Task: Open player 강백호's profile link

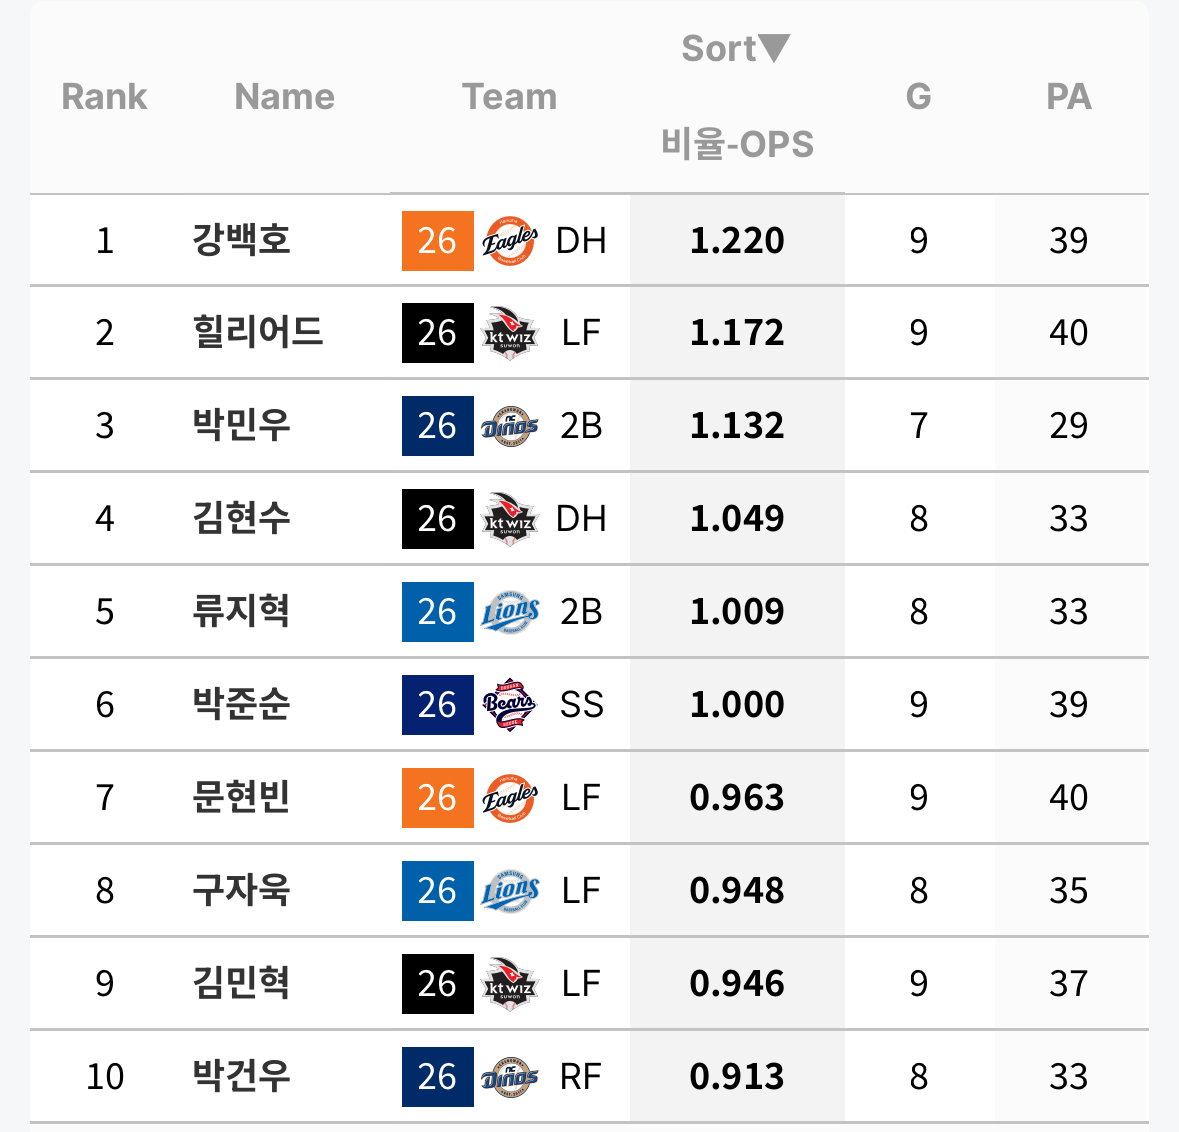Action: (x=241, y=240)
